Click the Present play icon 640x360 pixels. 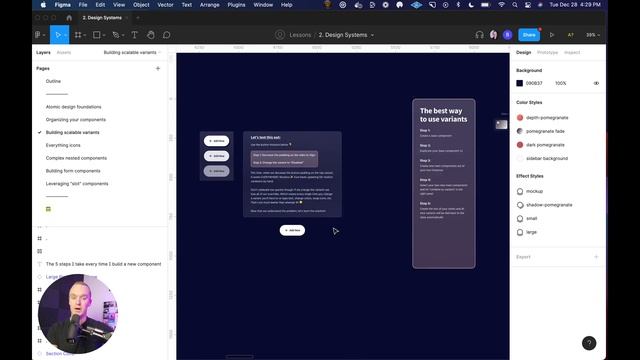tap(552, 35)
